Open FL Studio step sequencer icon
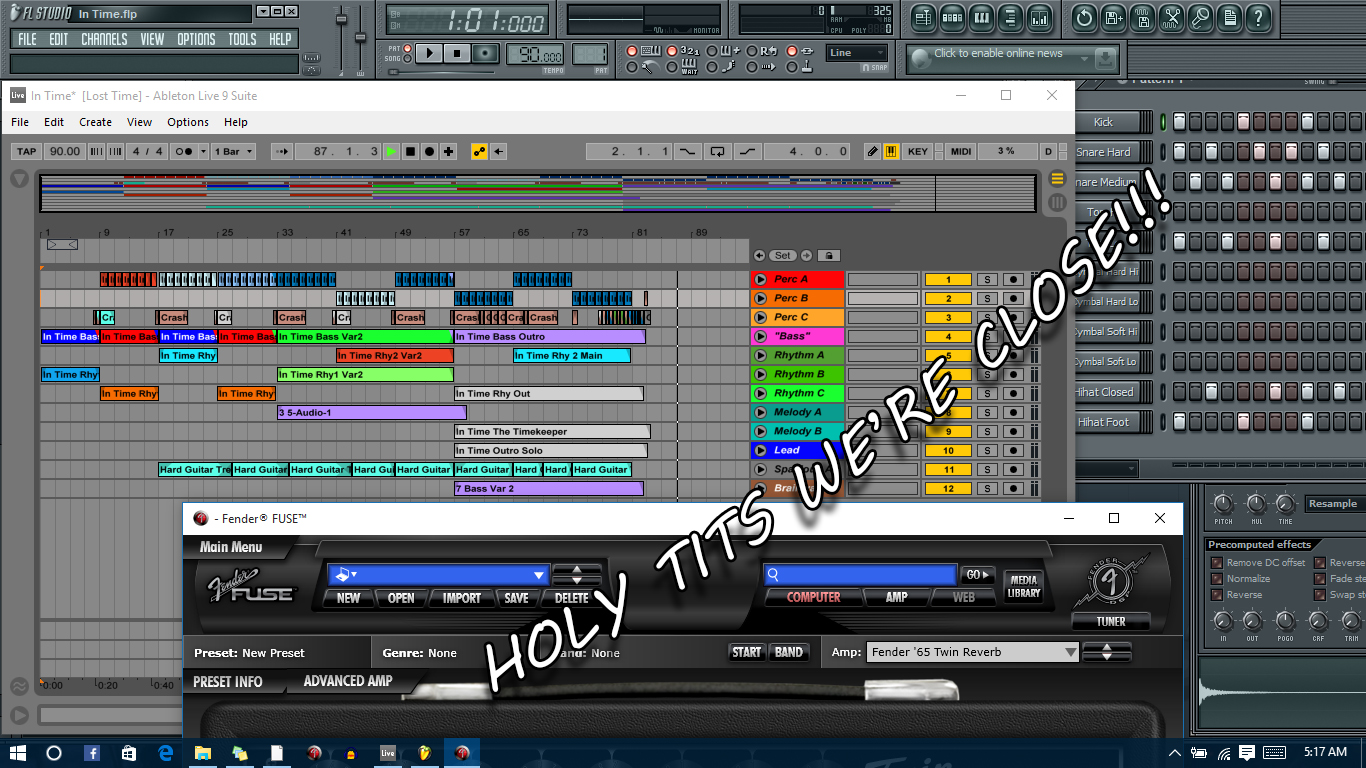Viewport: 1366px width, 768px height. (x=952, y=18)
